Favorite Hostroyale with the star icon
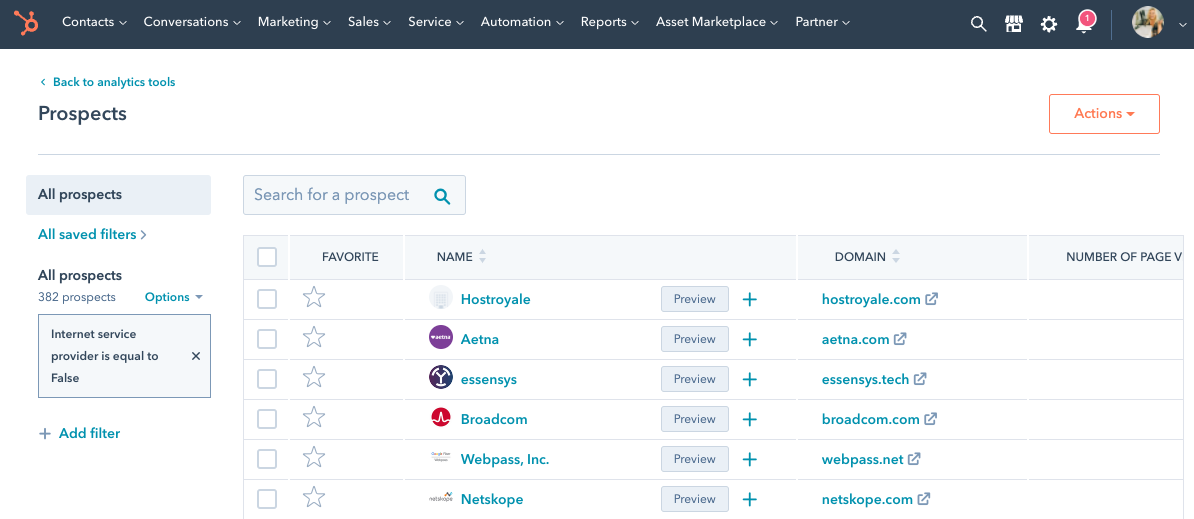 pos(314,298)
